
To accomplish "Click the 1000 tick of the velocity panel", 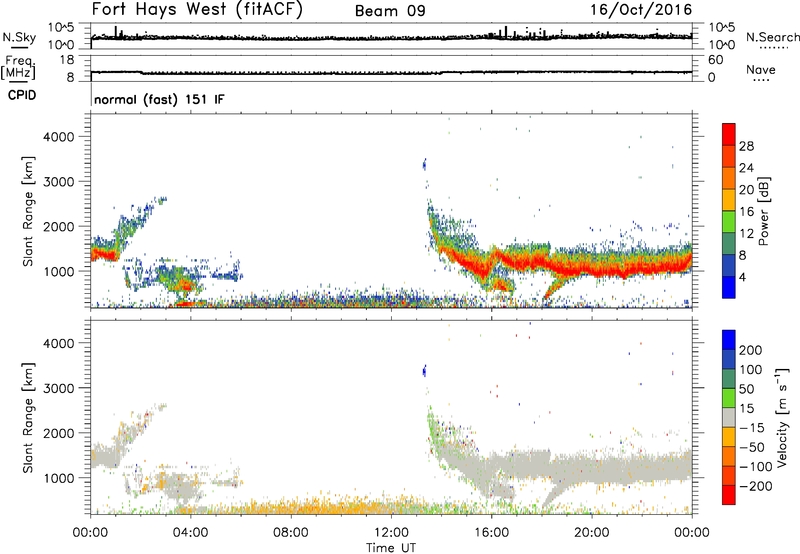I will click(x=59, y=478).
